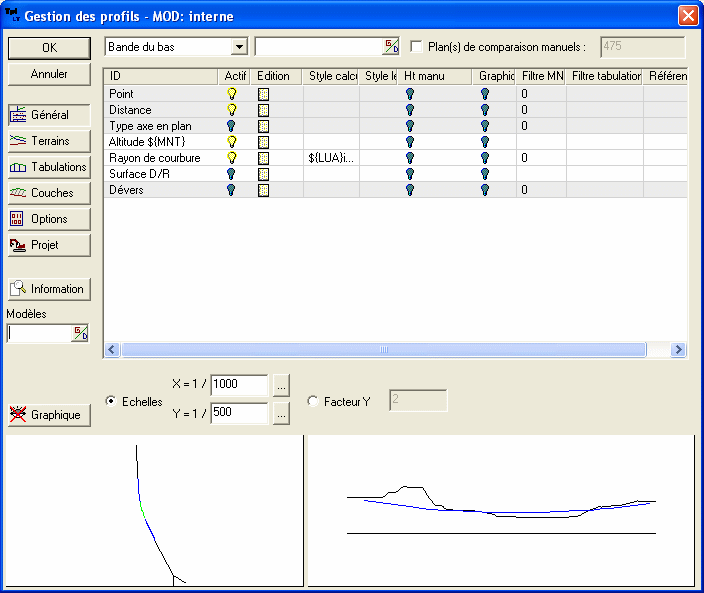The height and width of the screenshot is (593, 704).
Task: Click the Edition icon in the Point row
Action: coord(264,94)
